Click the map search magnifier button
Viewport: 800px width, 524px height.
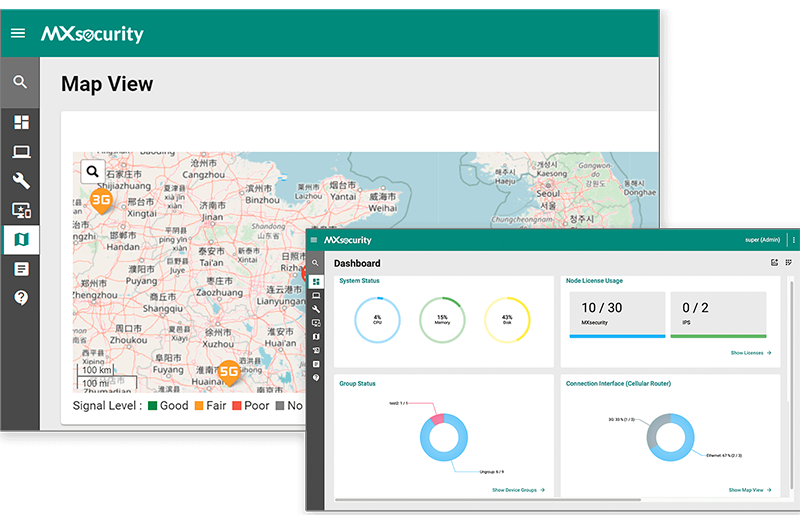click(x=93, y=171)
